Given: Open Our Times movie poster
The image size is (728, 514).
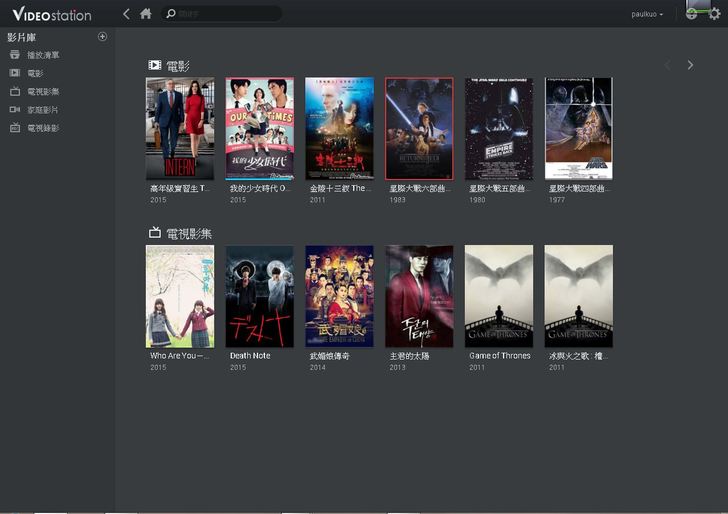Looking at the screenshot, I should pos(260,129).
